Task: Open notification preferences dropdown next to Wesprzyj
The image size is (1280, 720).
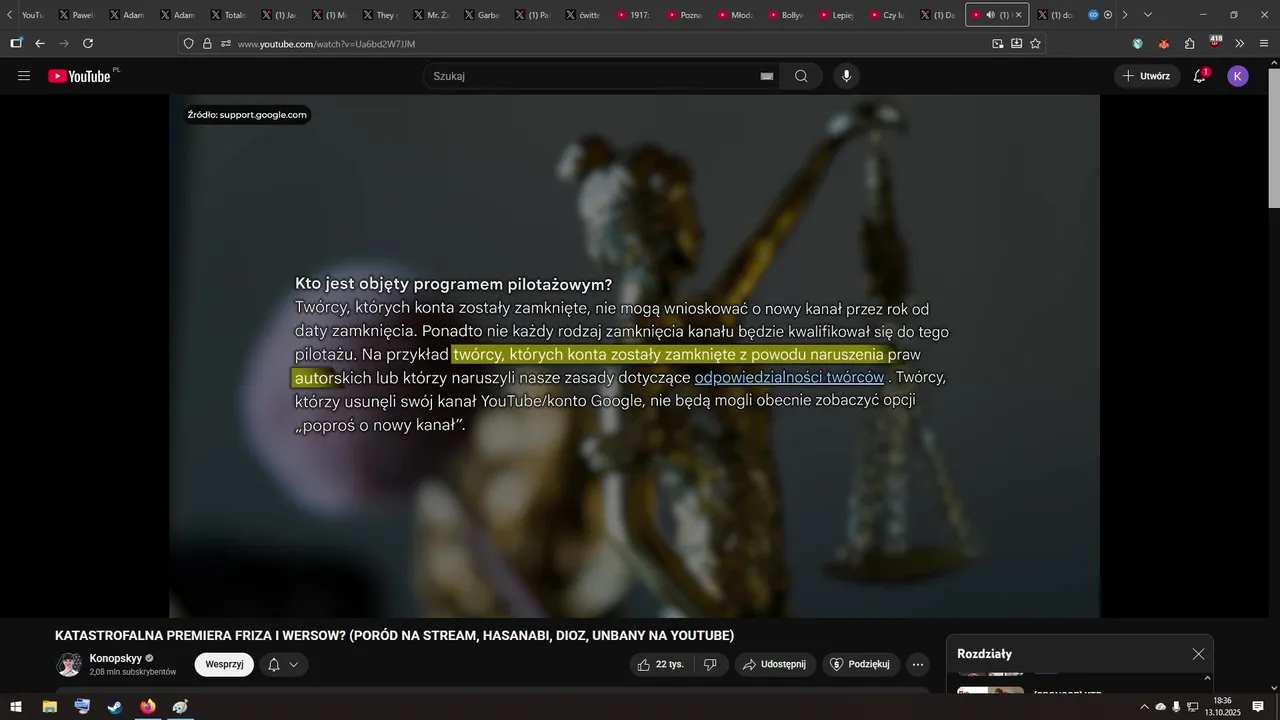Action: pyautogui.click(x=284, y=664)
